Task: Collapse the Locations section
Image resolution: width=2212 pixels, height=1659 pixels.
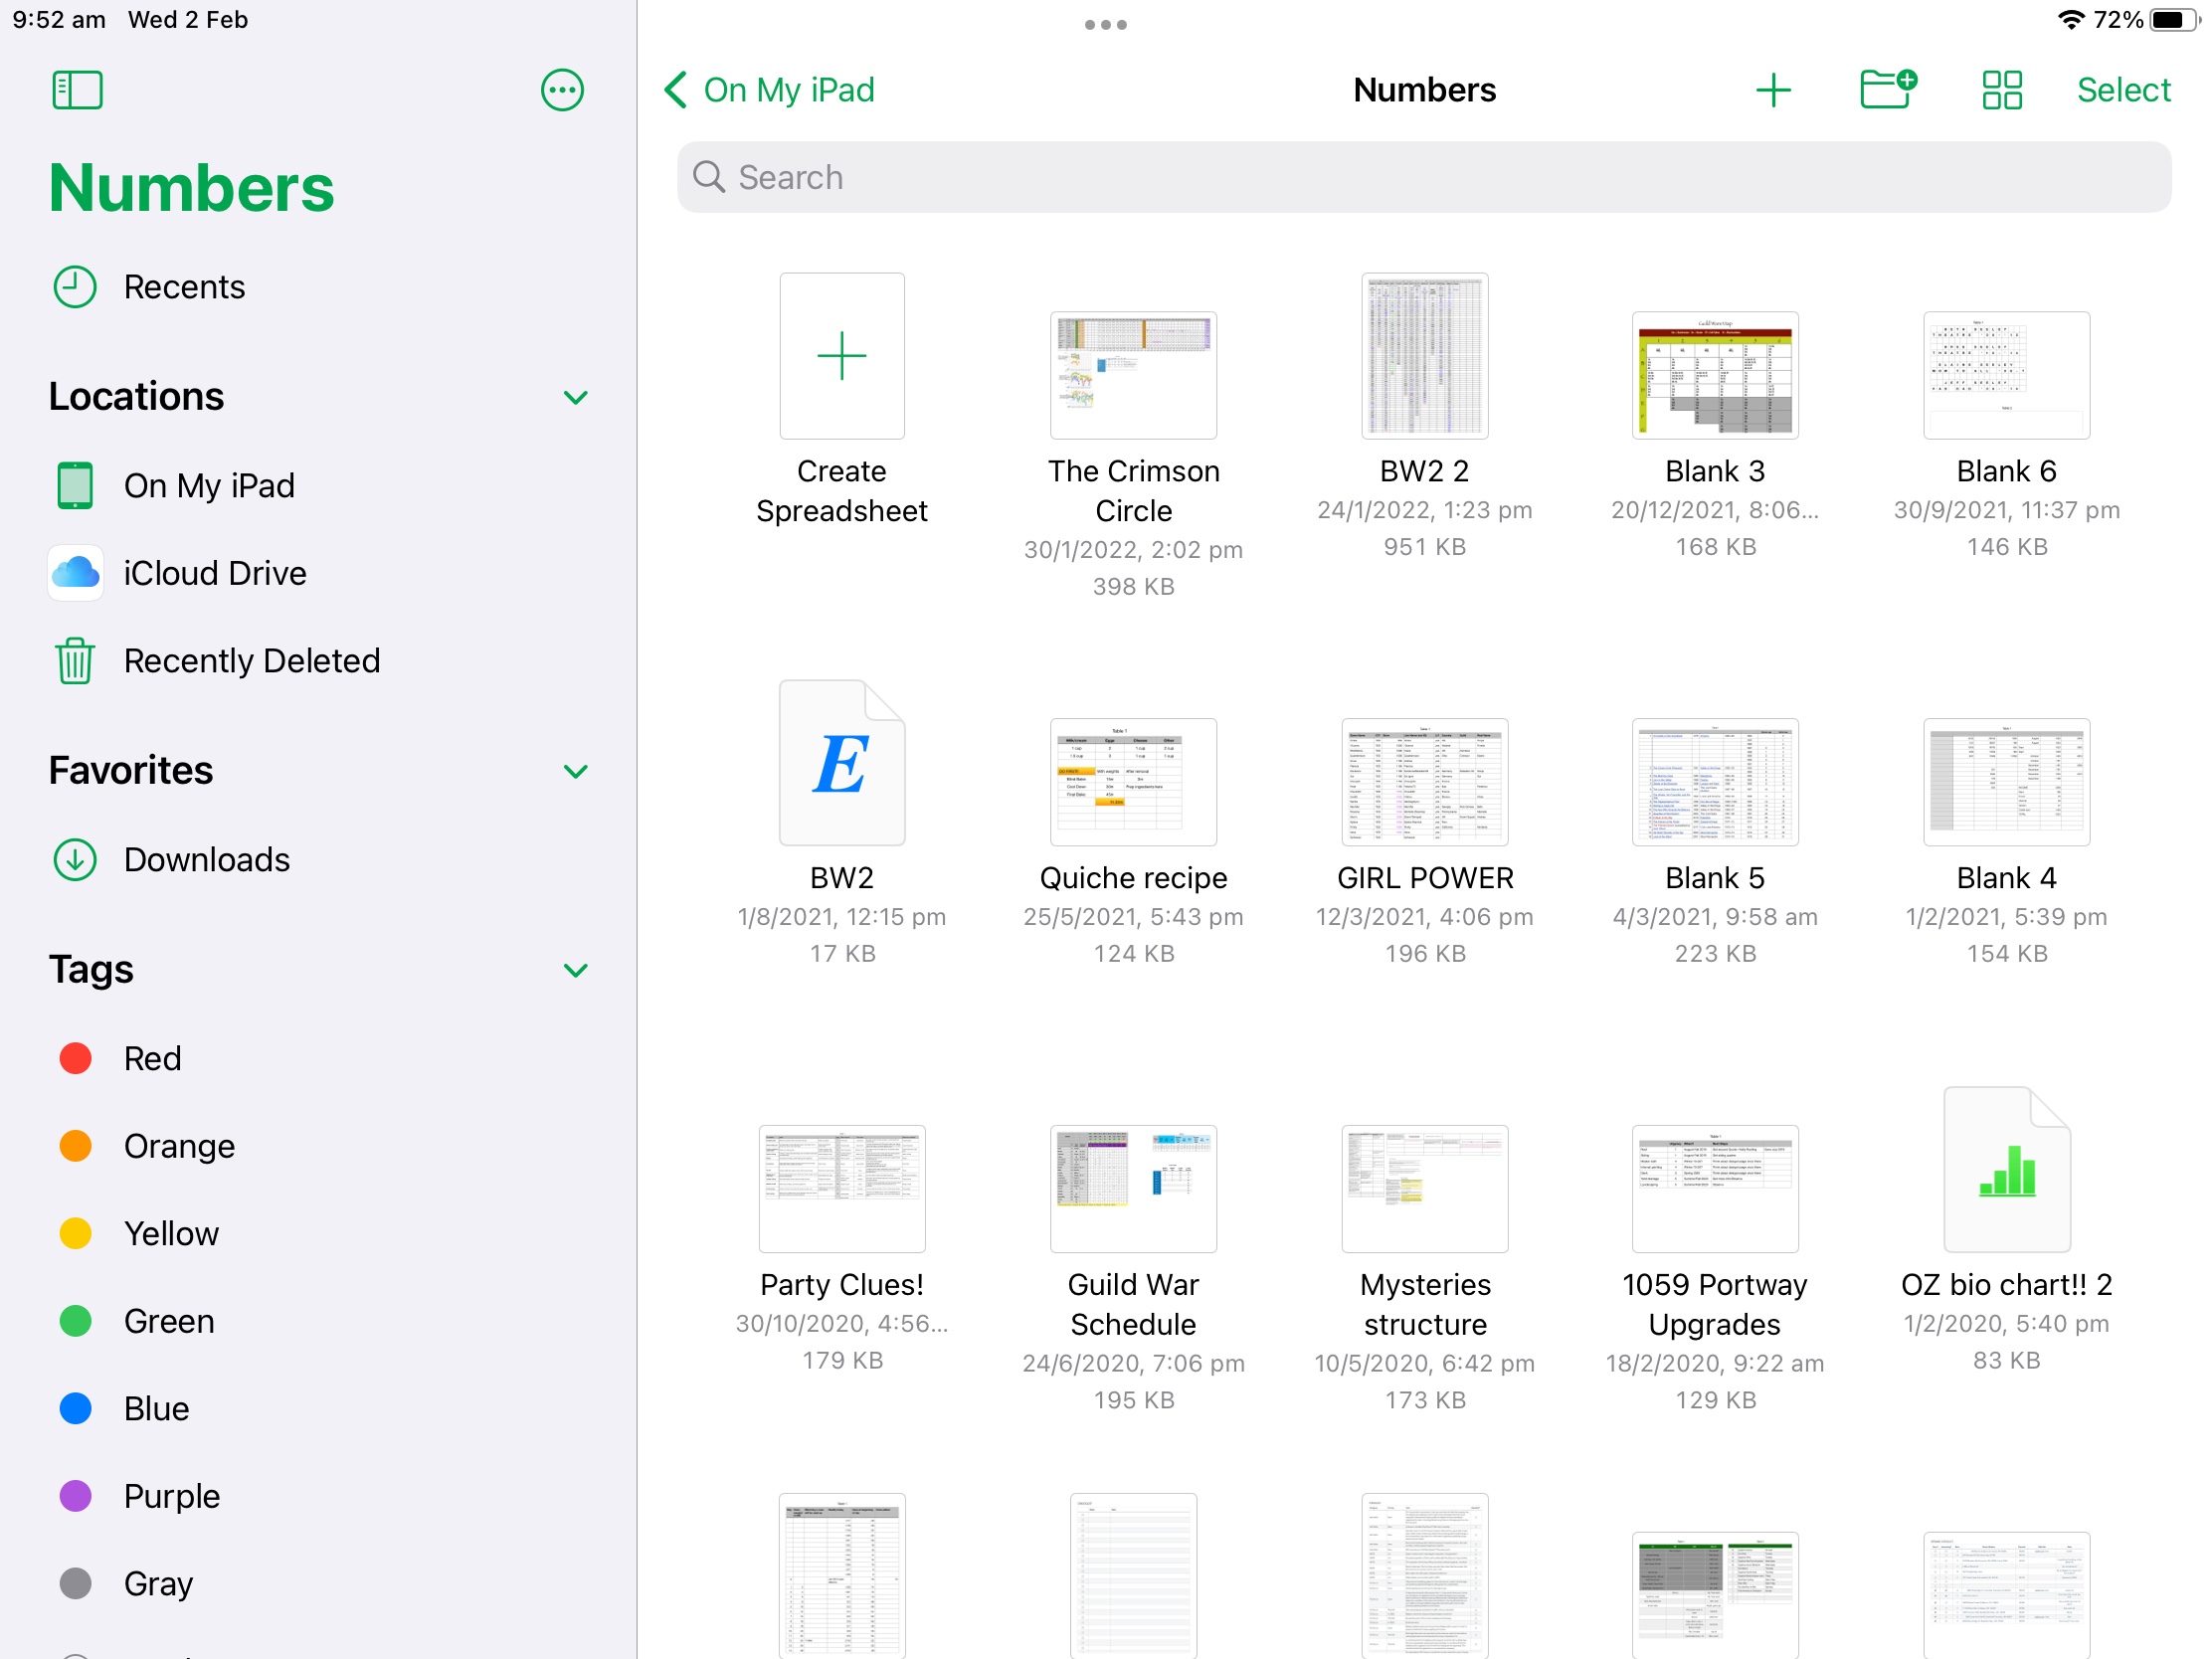Action: point(575,398)
